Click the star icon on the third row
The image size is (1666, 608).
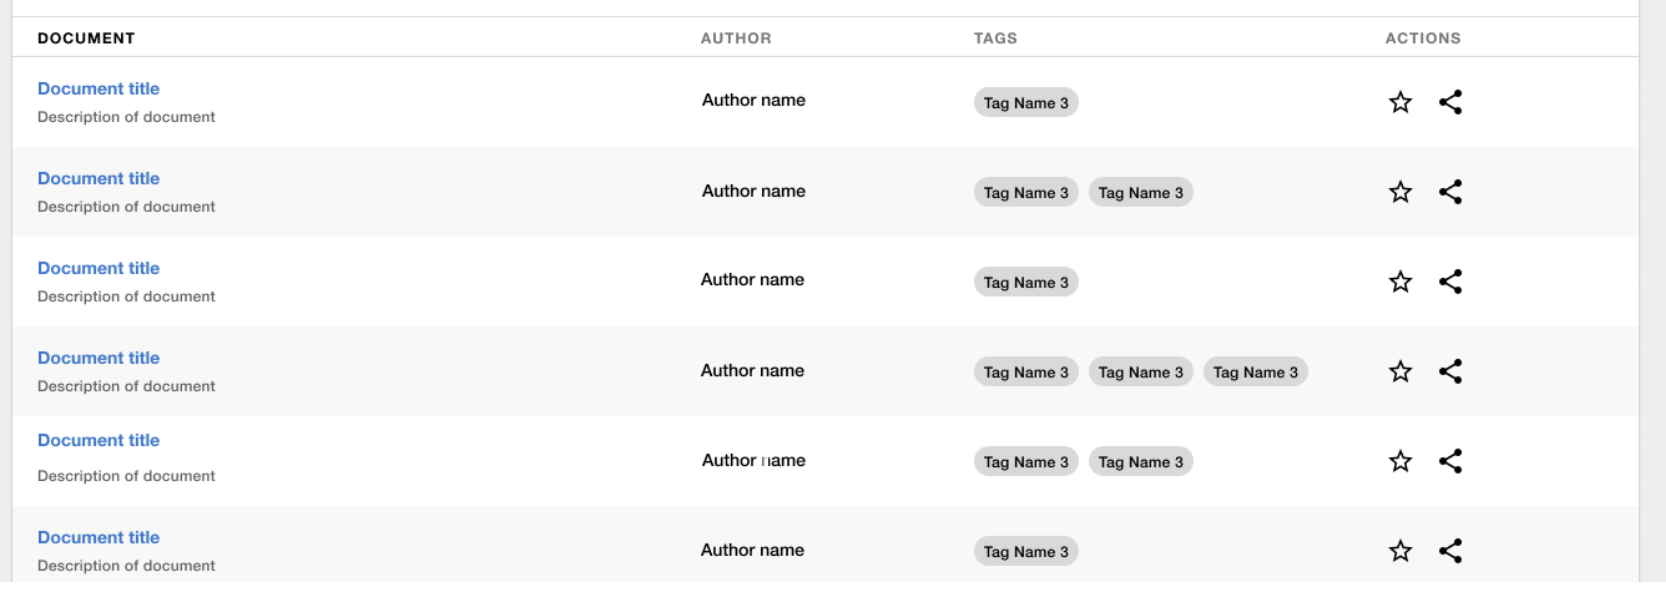click(x=1400, y=281)
